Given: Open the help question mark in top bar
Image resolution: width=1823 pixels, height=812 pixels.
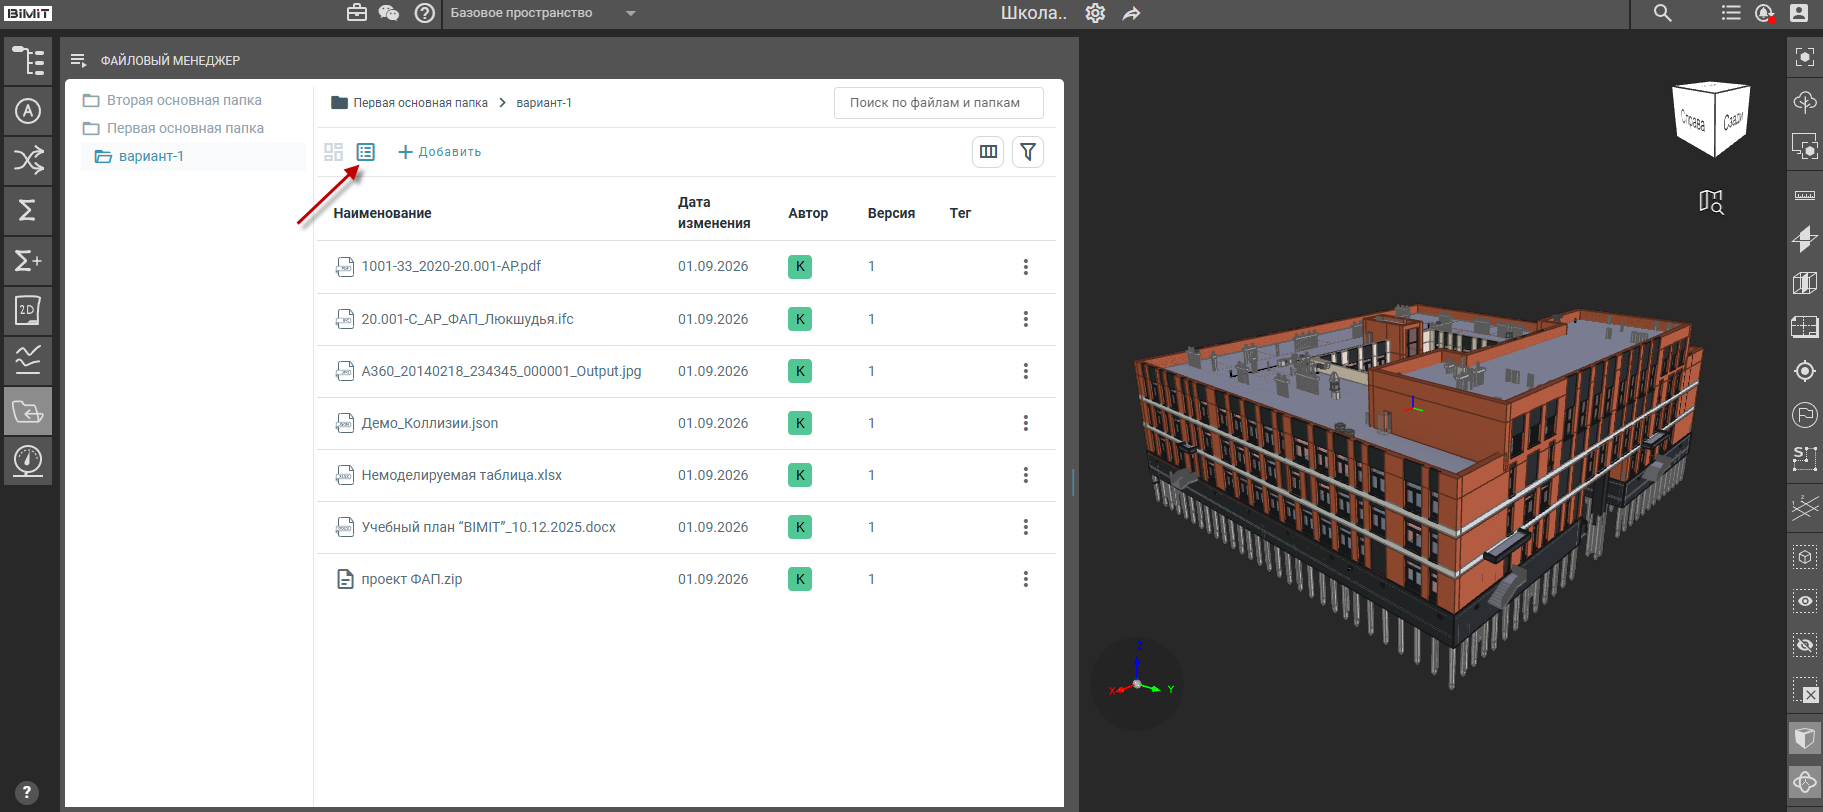Looking at the screenshot, I should (x=425, y=13).
